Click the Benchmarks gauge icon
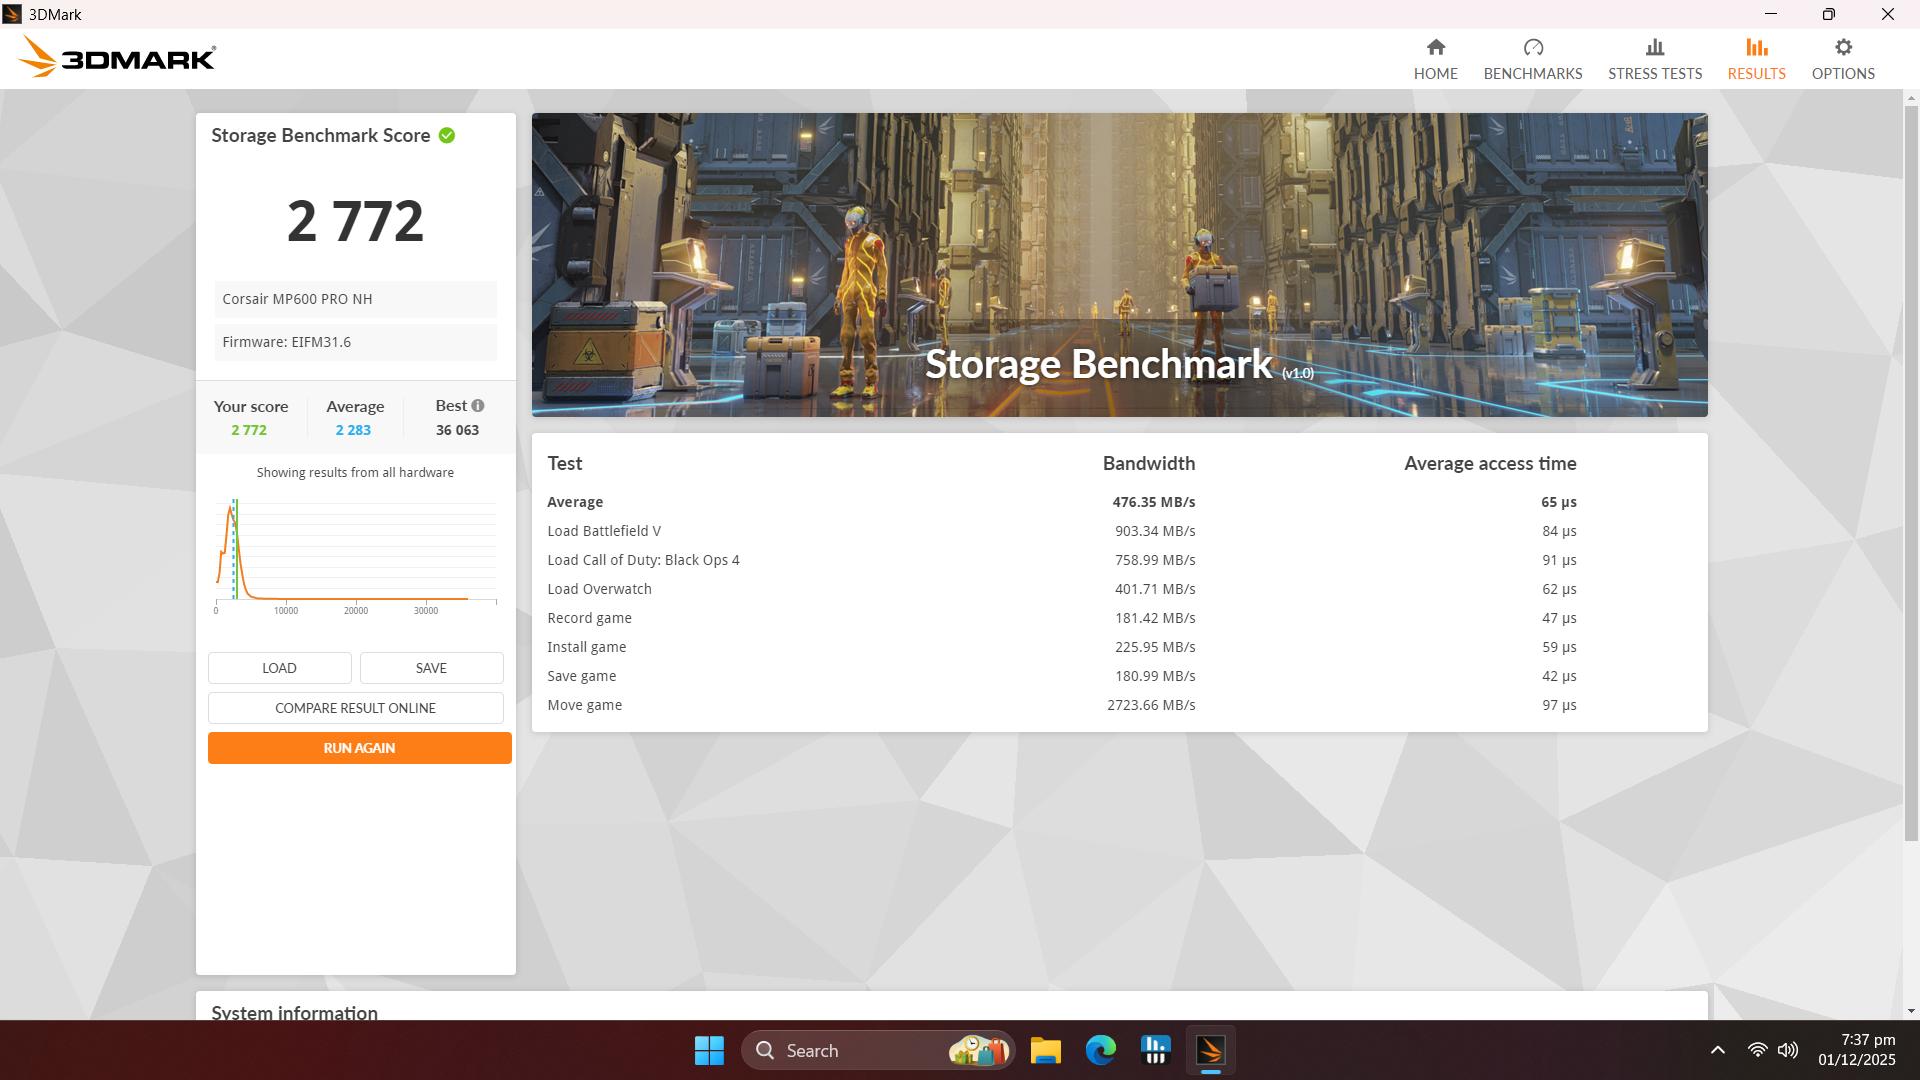Screen dimensions: 1920x1080 pyautogui.click(x=1533, y=47)
